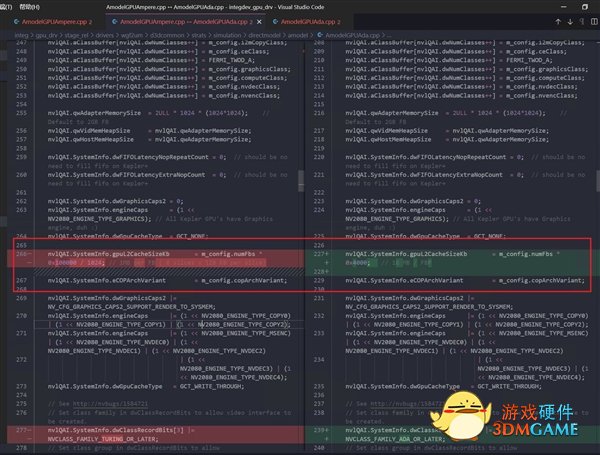Screen dimensions: 600x455
Task: Click the drivers breadcrumb segment
Action: click(x=104, y=35)
